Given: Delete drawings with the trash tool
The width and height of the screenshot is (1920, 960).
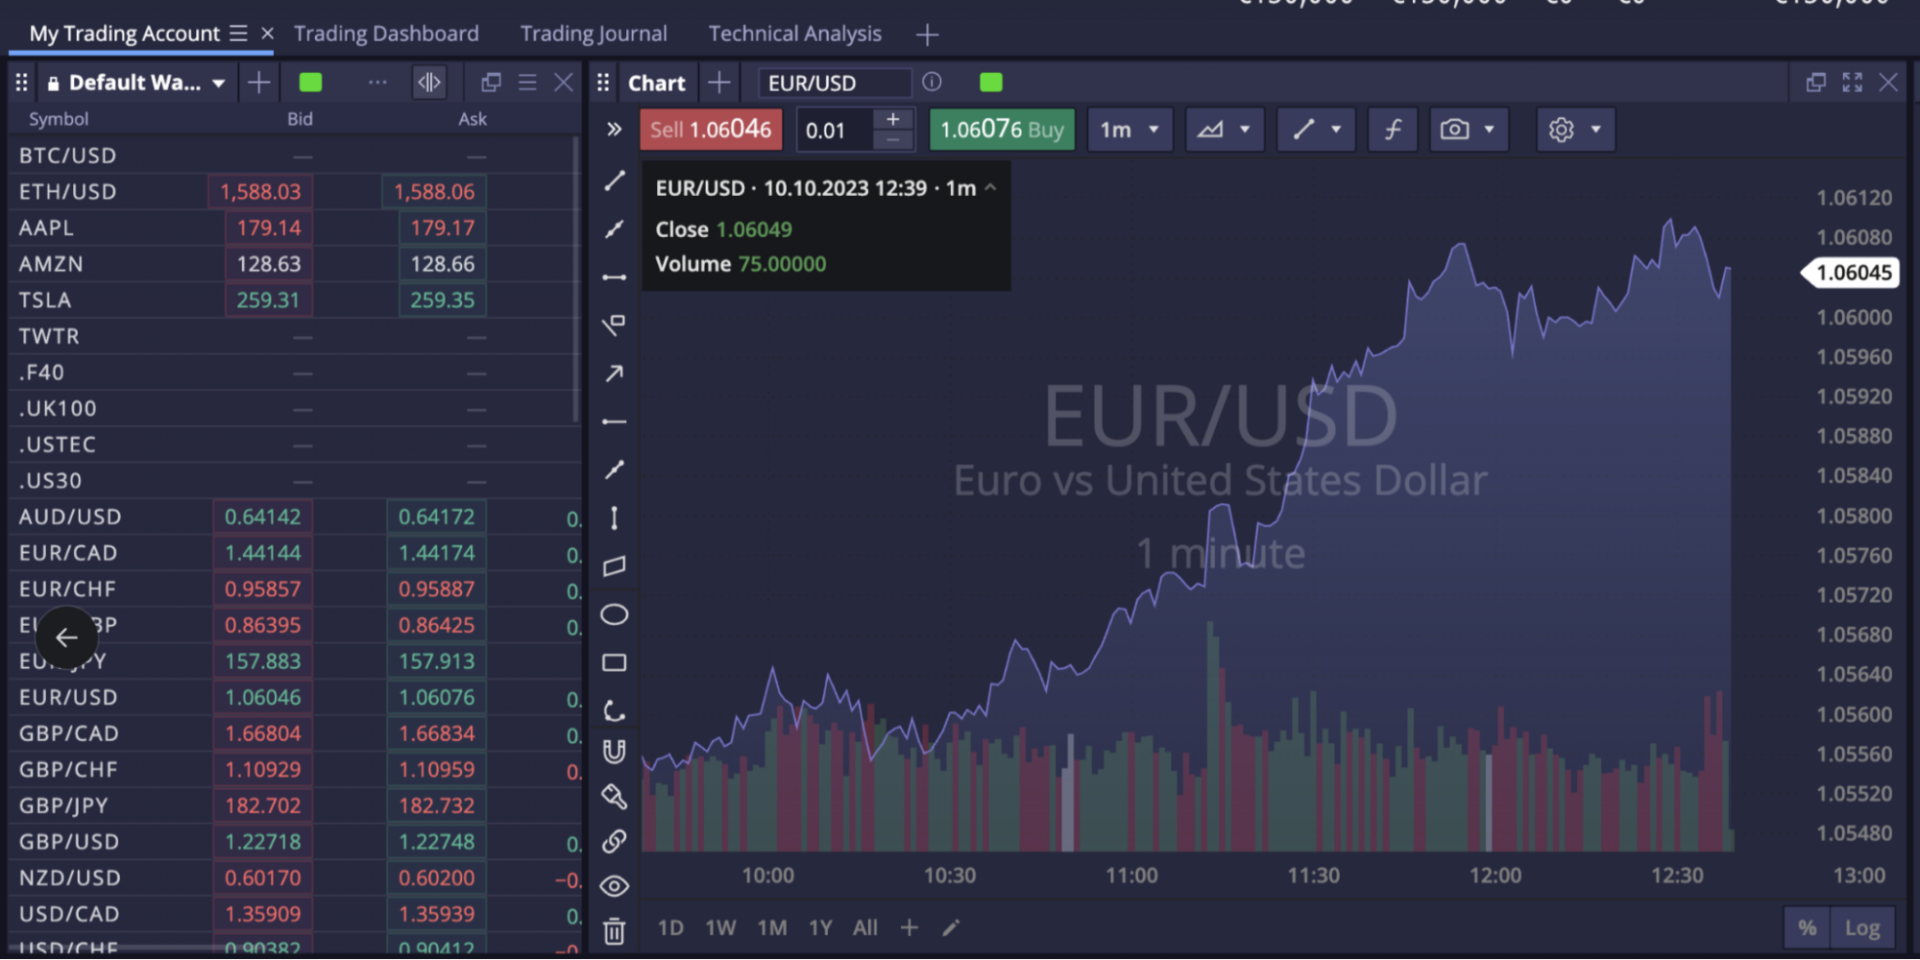Looking at the screenshot, I should tap(614, 930).
